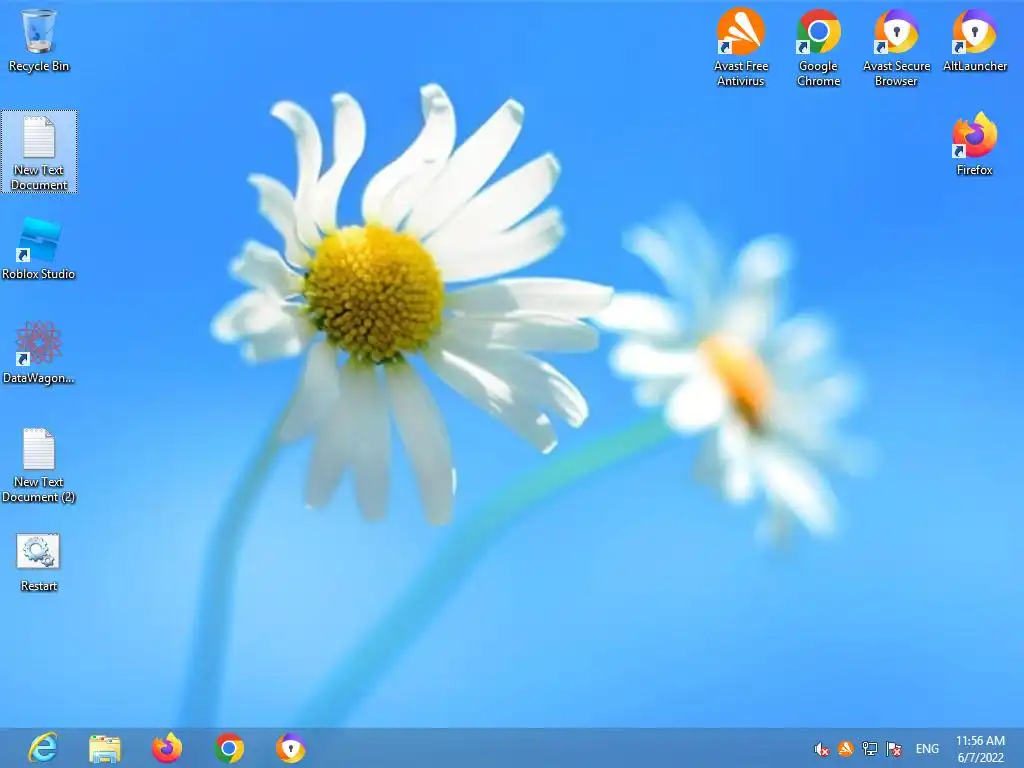Open Action Center flag tray icon
1024x768 pixels.
[894, 749]
